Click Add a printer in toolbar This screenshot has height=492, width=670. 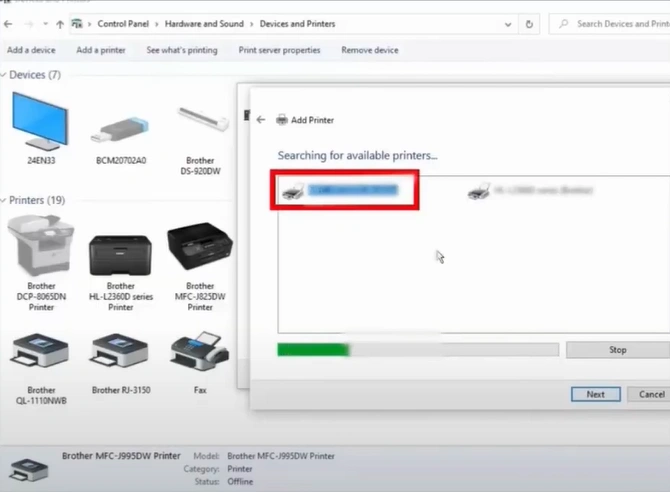pyautogui.click(x=101, y=50)
